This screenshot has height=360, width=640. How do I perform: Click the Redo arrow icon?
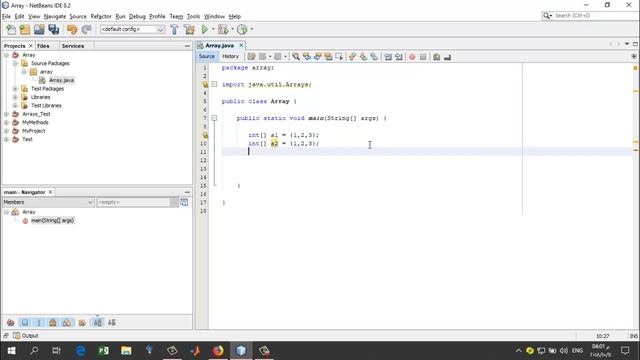pos(87,29)
